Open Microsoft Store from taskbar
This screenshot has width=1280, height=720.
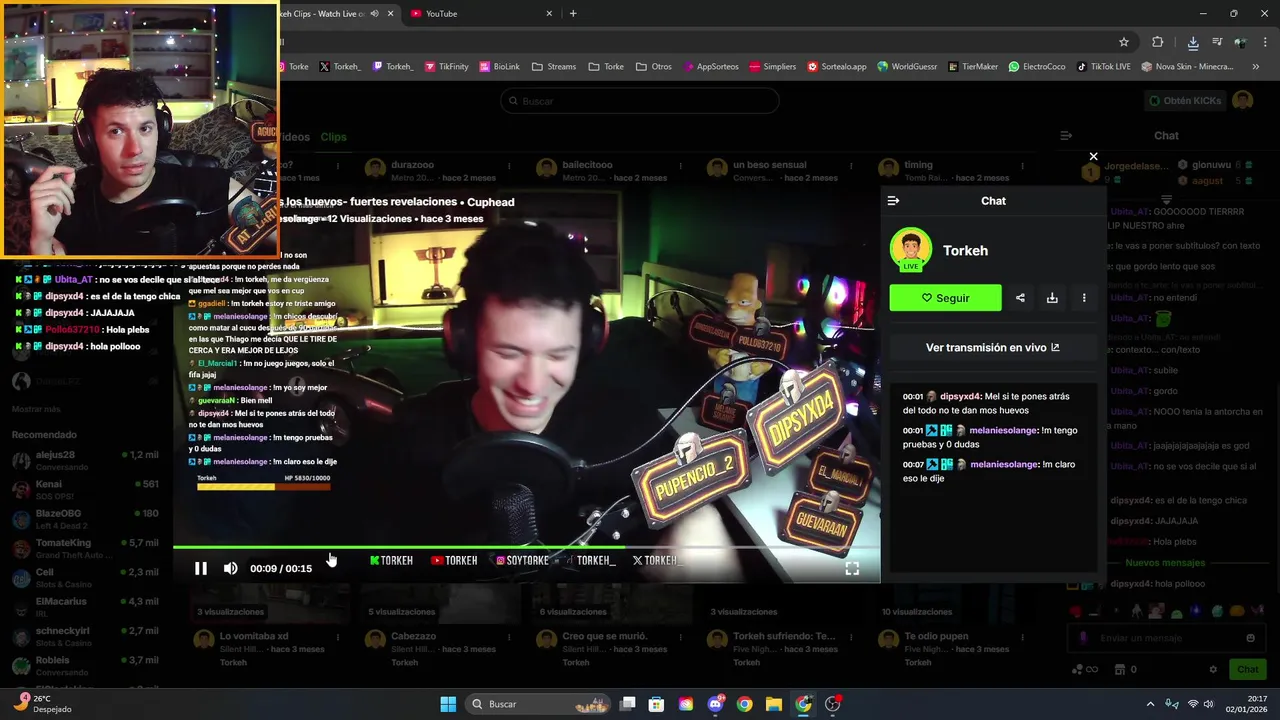coord(656,704)
